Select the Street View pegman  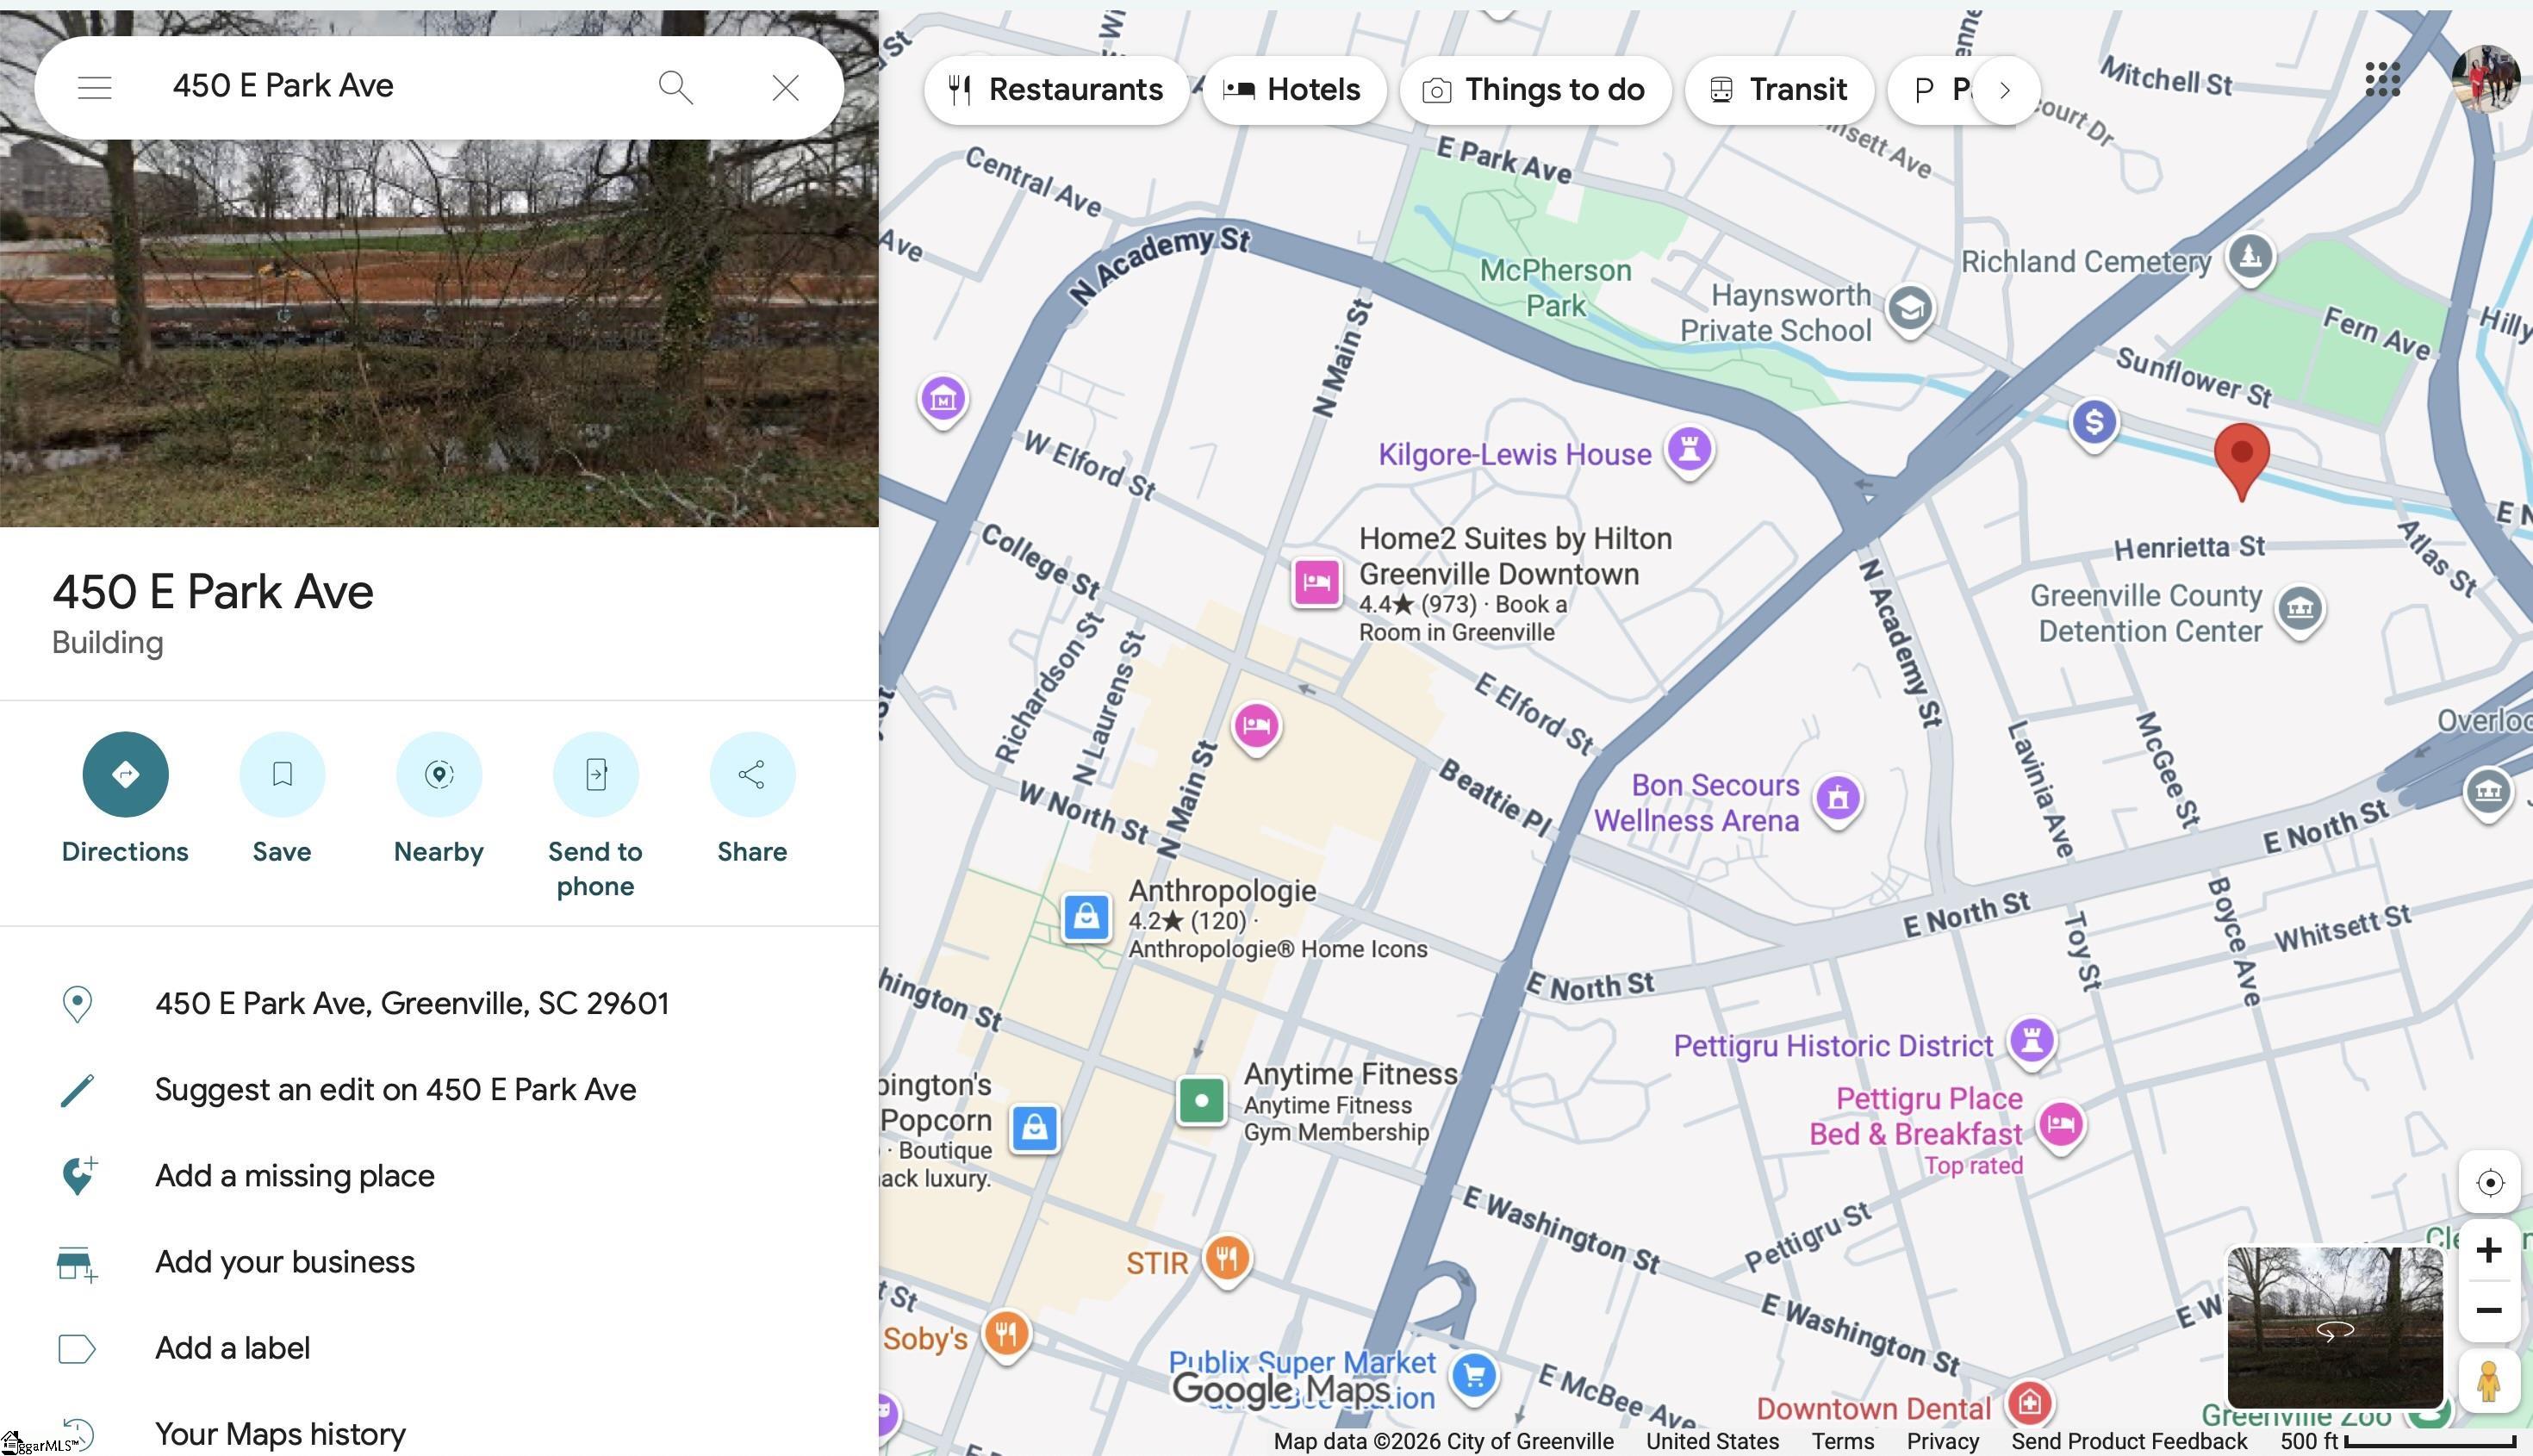point(2489,1382)
